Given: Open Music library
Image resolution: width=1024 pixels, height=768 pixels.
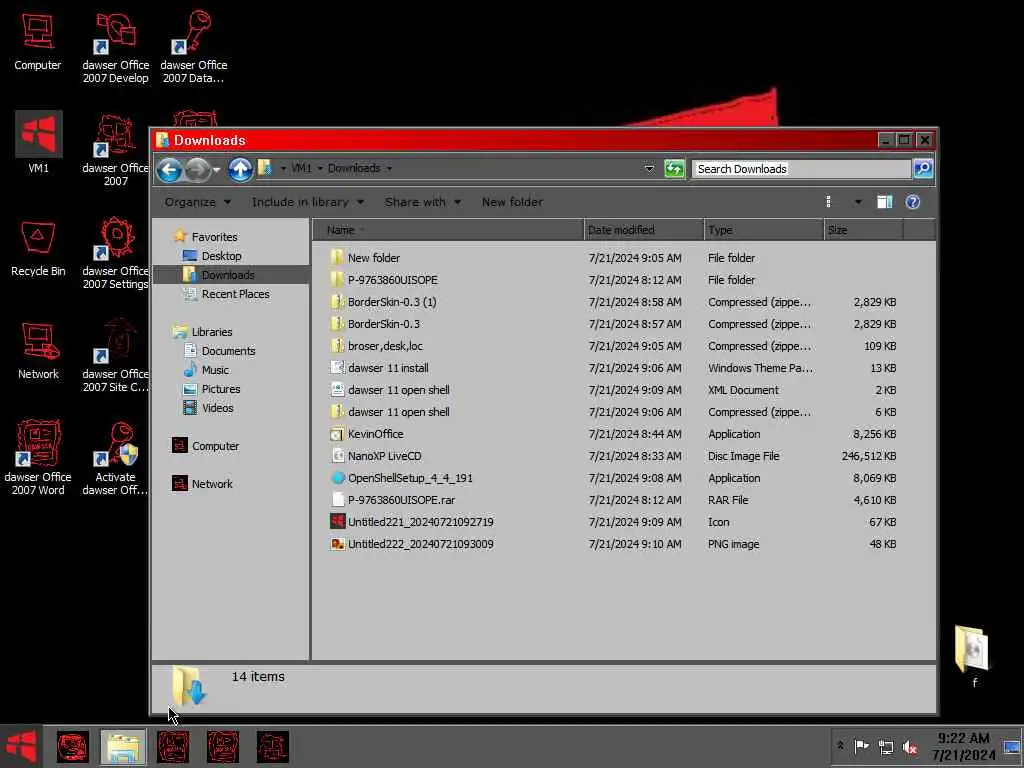Looking at the screenshot, I should click(215, 370).
